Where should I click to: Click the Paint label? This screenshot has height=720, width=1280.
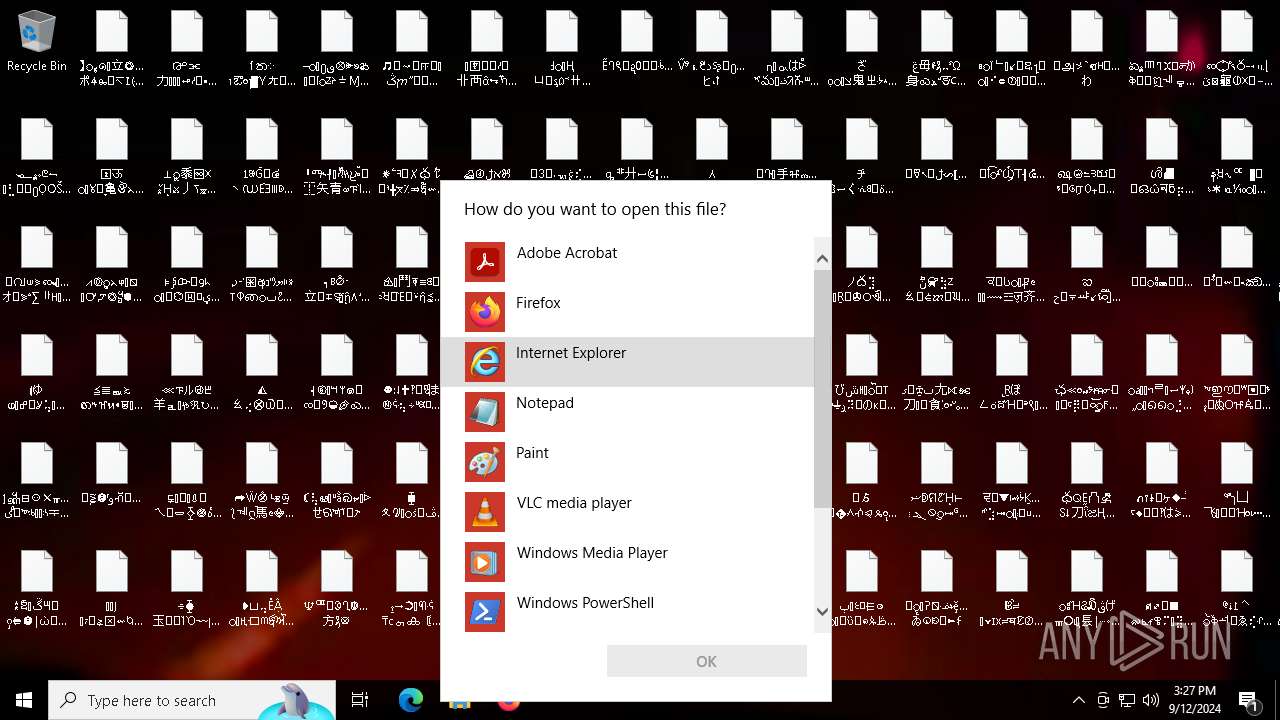coord(532,453)
